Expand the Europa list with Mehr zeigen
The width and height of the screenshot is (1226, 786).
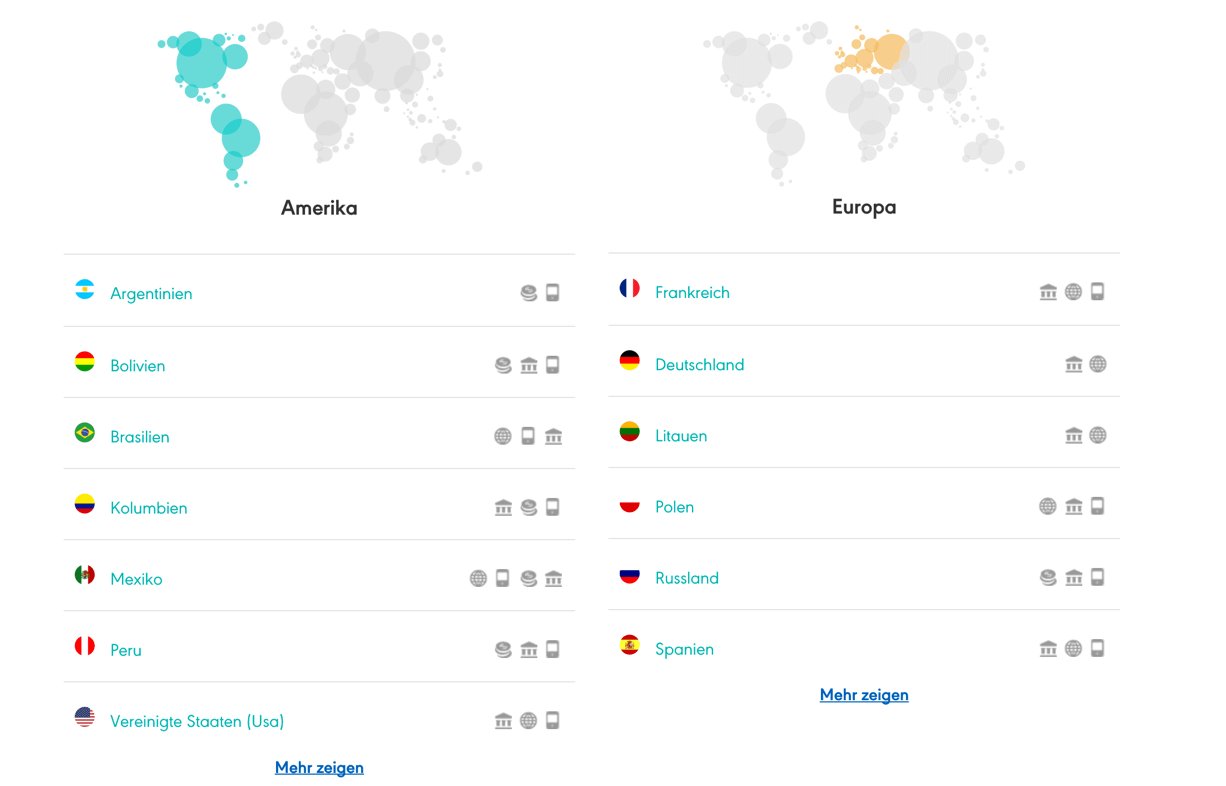pyautogui.click(x=864, y=695)
